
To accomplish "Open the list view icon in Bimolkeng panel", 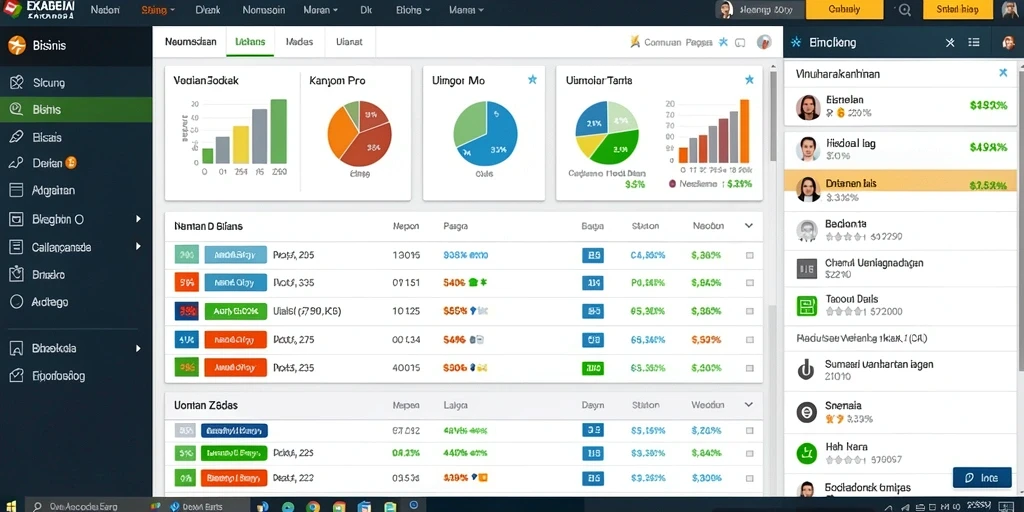I will (974, 42).
